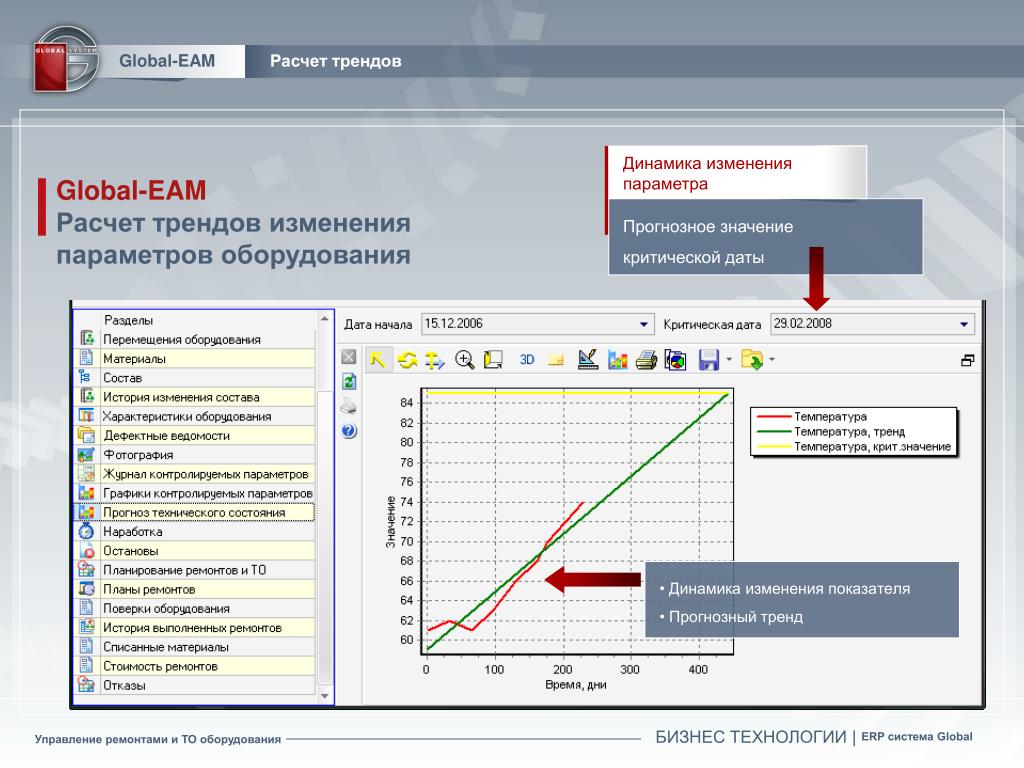Open the chart editor ruler-and-pencil icon

click(x=588, y=359)
